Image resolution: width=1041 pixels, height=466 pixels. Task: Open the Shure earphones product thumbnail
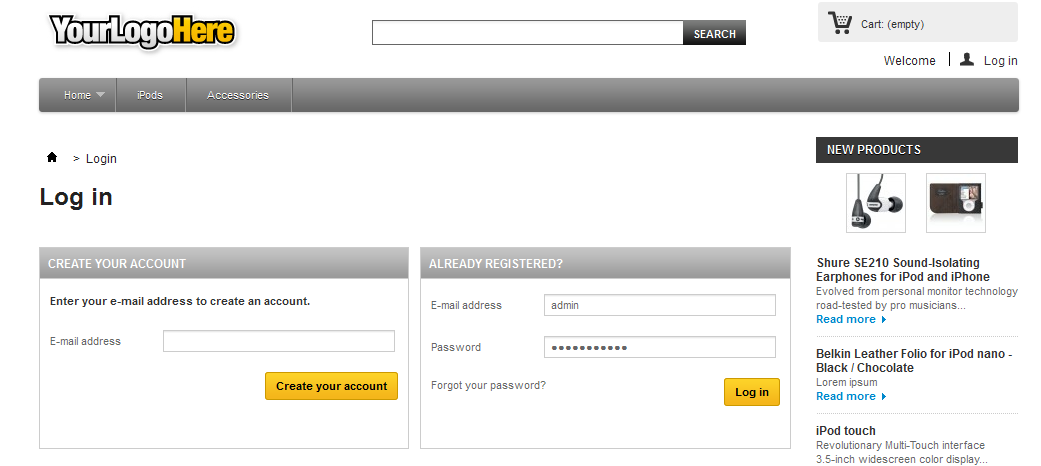pyautogui.click(x=875, y=203)
